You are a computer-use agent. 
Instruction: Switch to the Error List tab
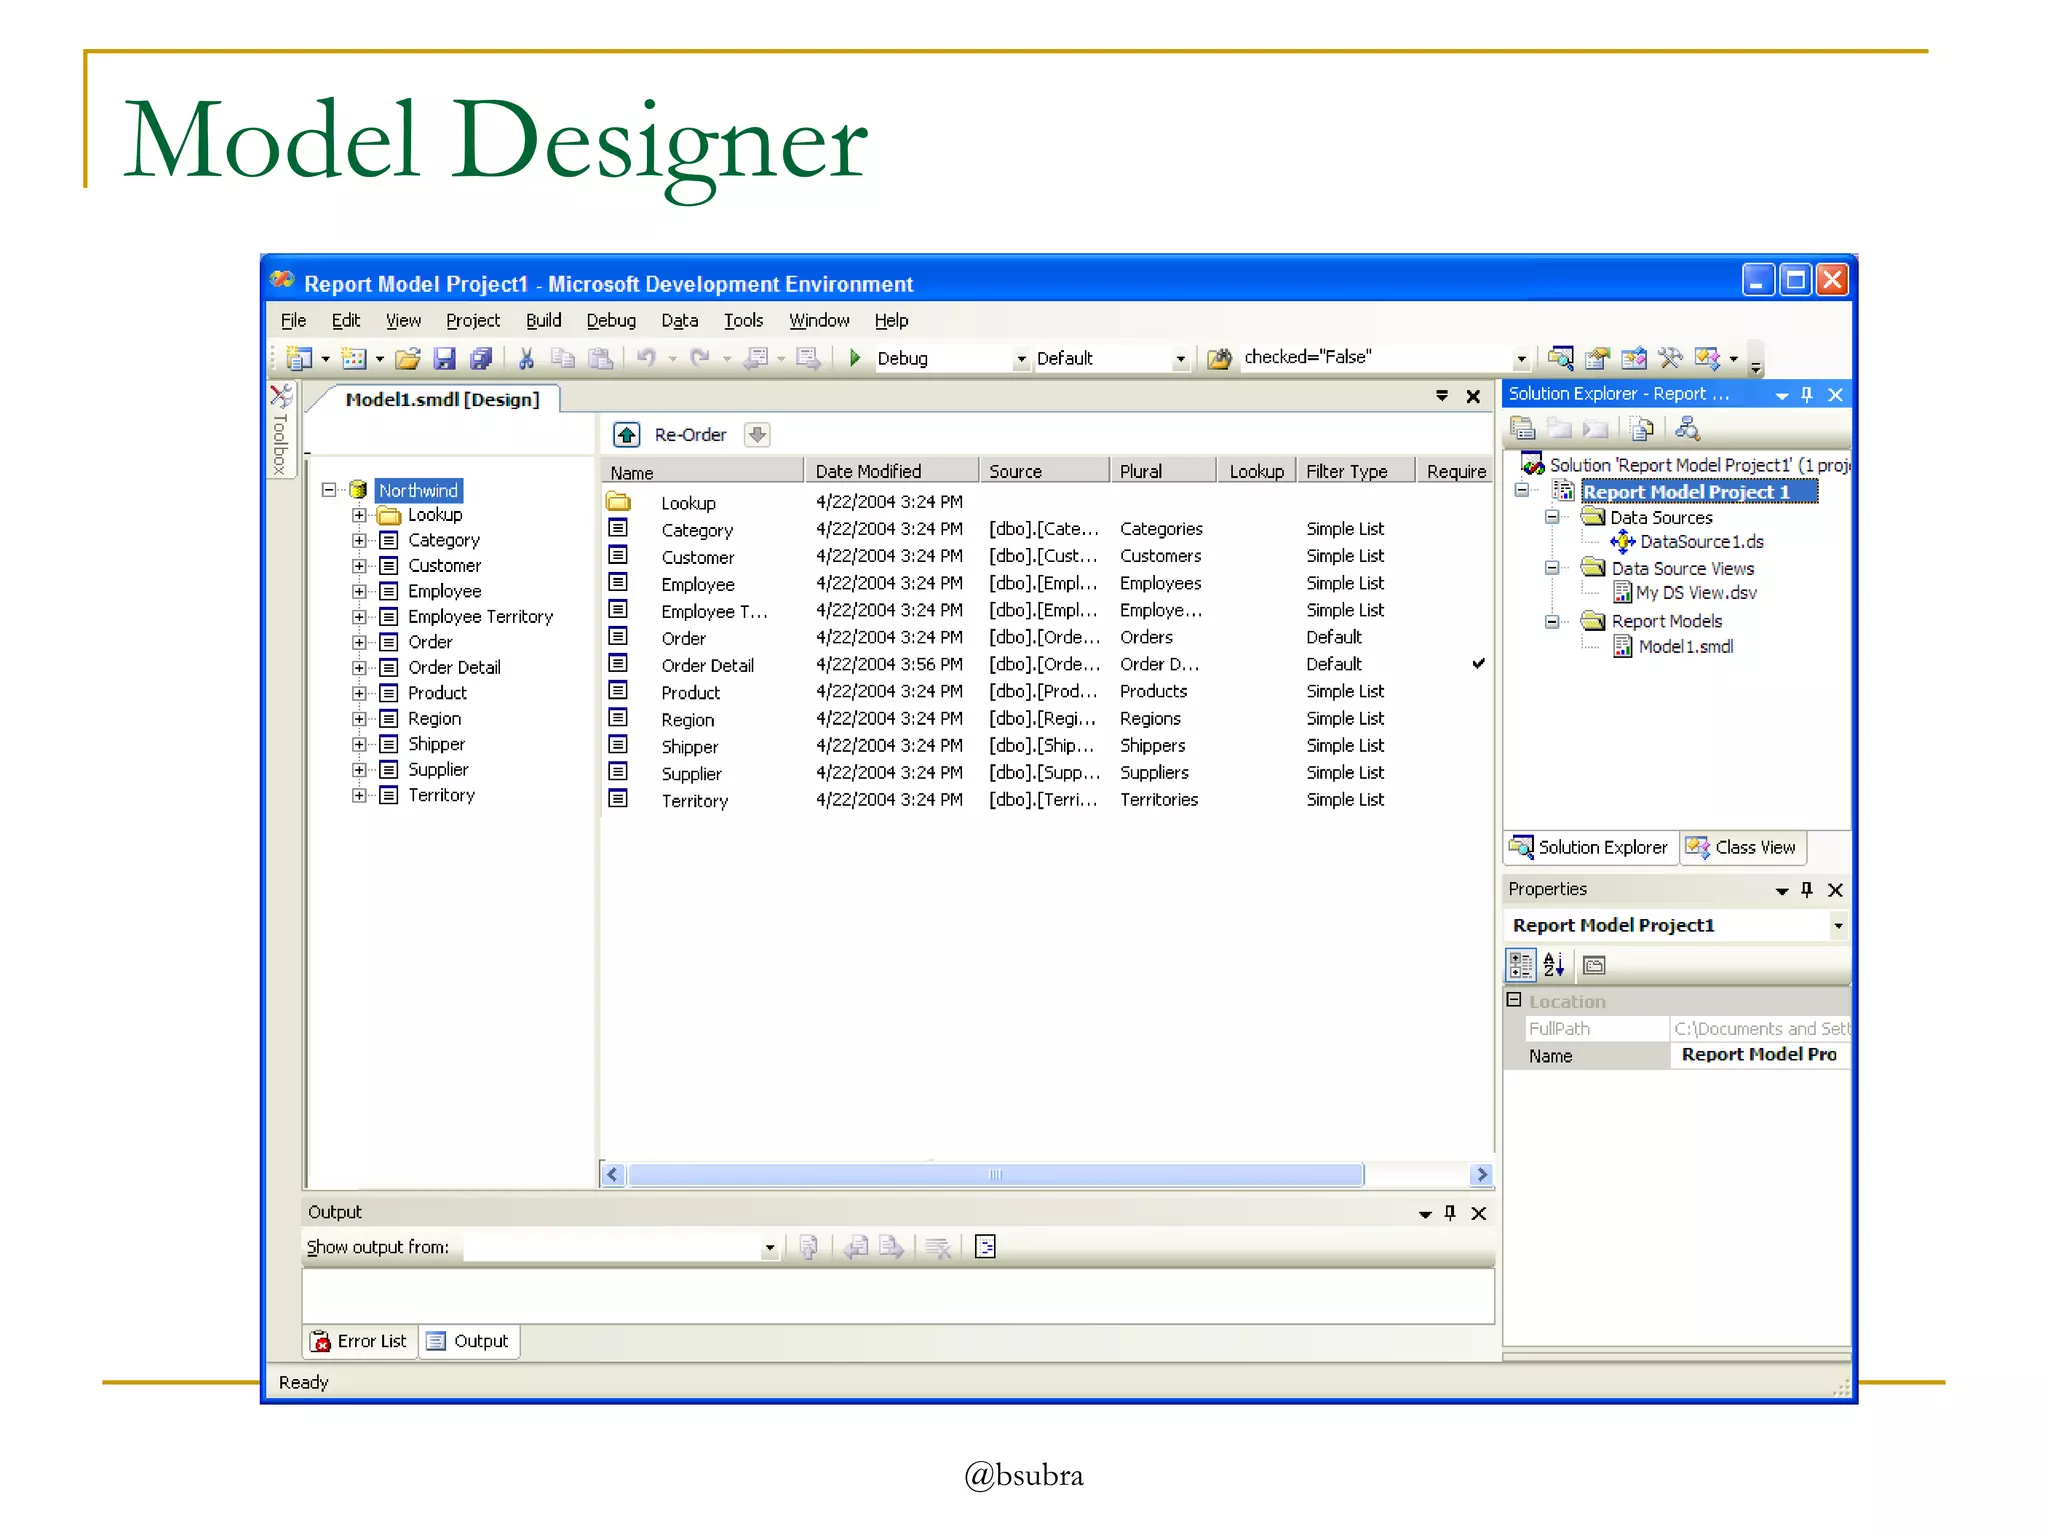click(x=359, y=1341)
